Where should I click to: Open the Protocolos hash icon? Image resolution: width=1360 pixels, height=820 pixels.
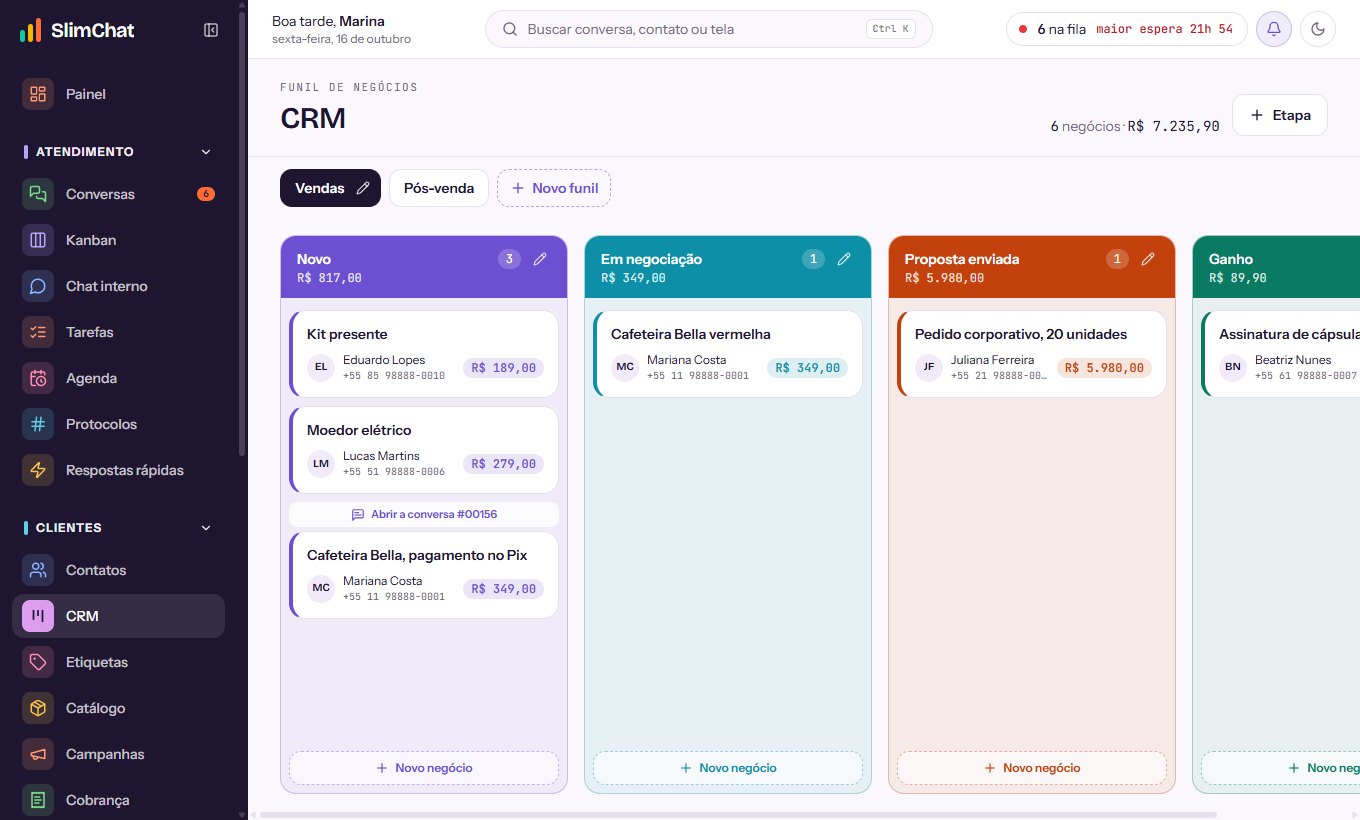[38, 424]
